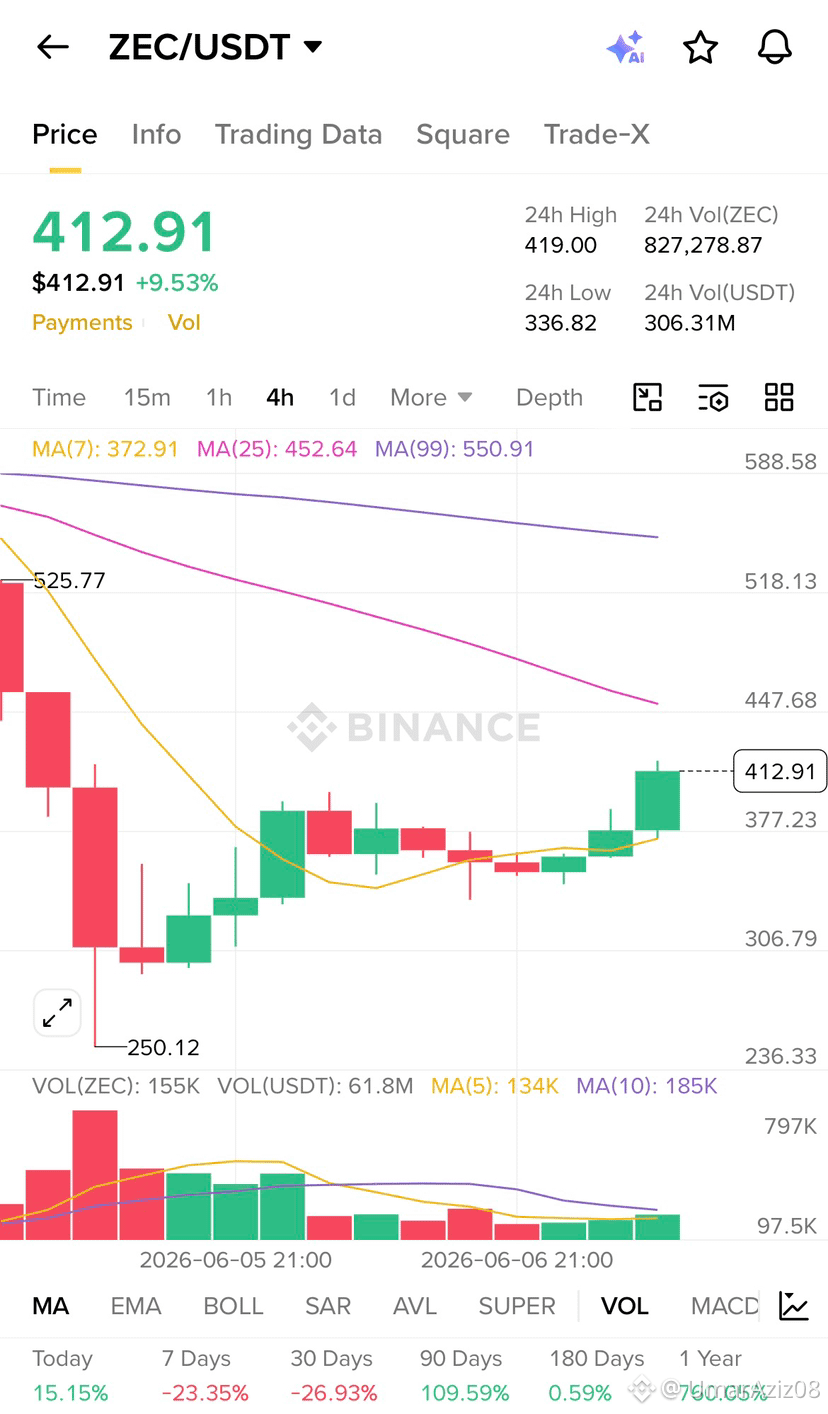Open the chart layout grid icon
The height and width of the screenshot is (1414, 828).
tap(779, 397)
